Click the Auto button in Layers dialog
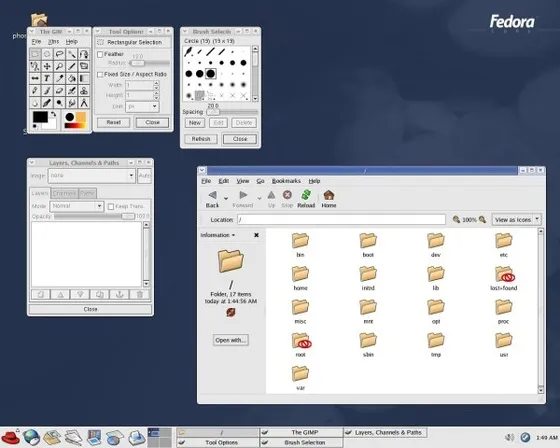Image resolution: width=560 pixels, height=448 pixels. (144, 175)
